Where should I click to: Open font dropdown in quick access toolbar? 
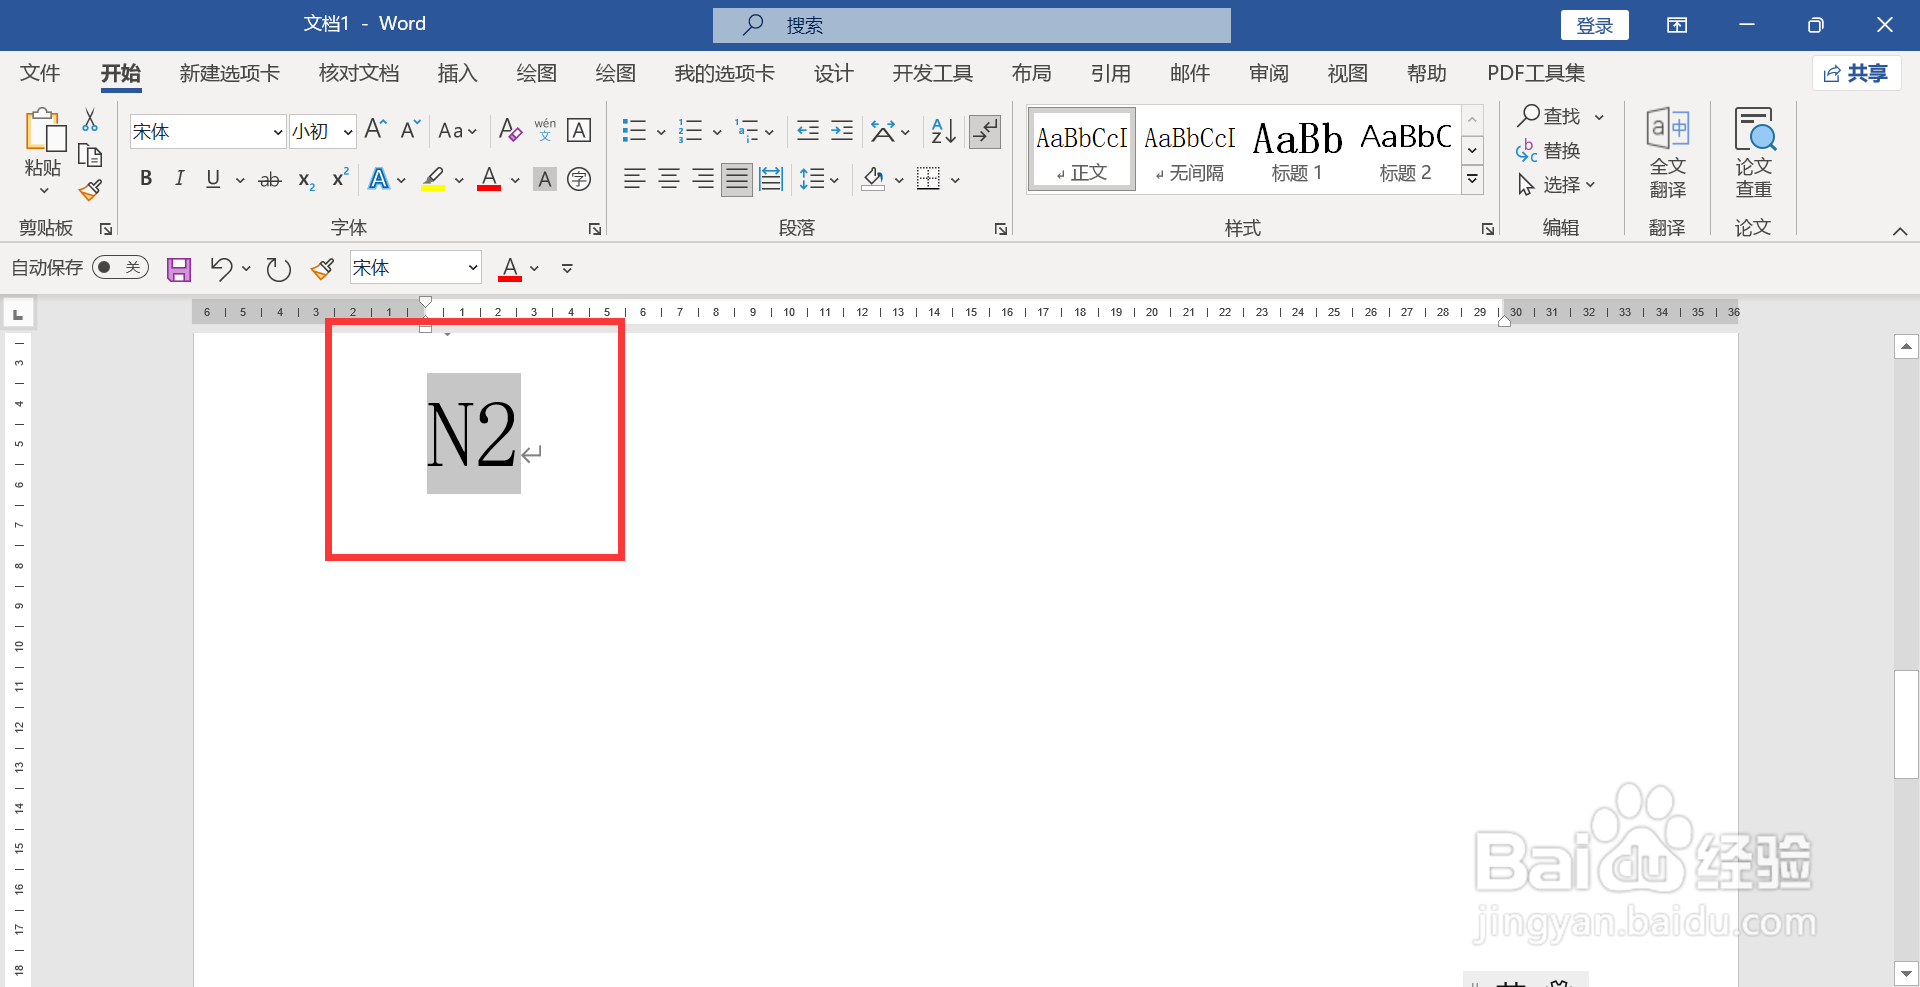point(473,268)
